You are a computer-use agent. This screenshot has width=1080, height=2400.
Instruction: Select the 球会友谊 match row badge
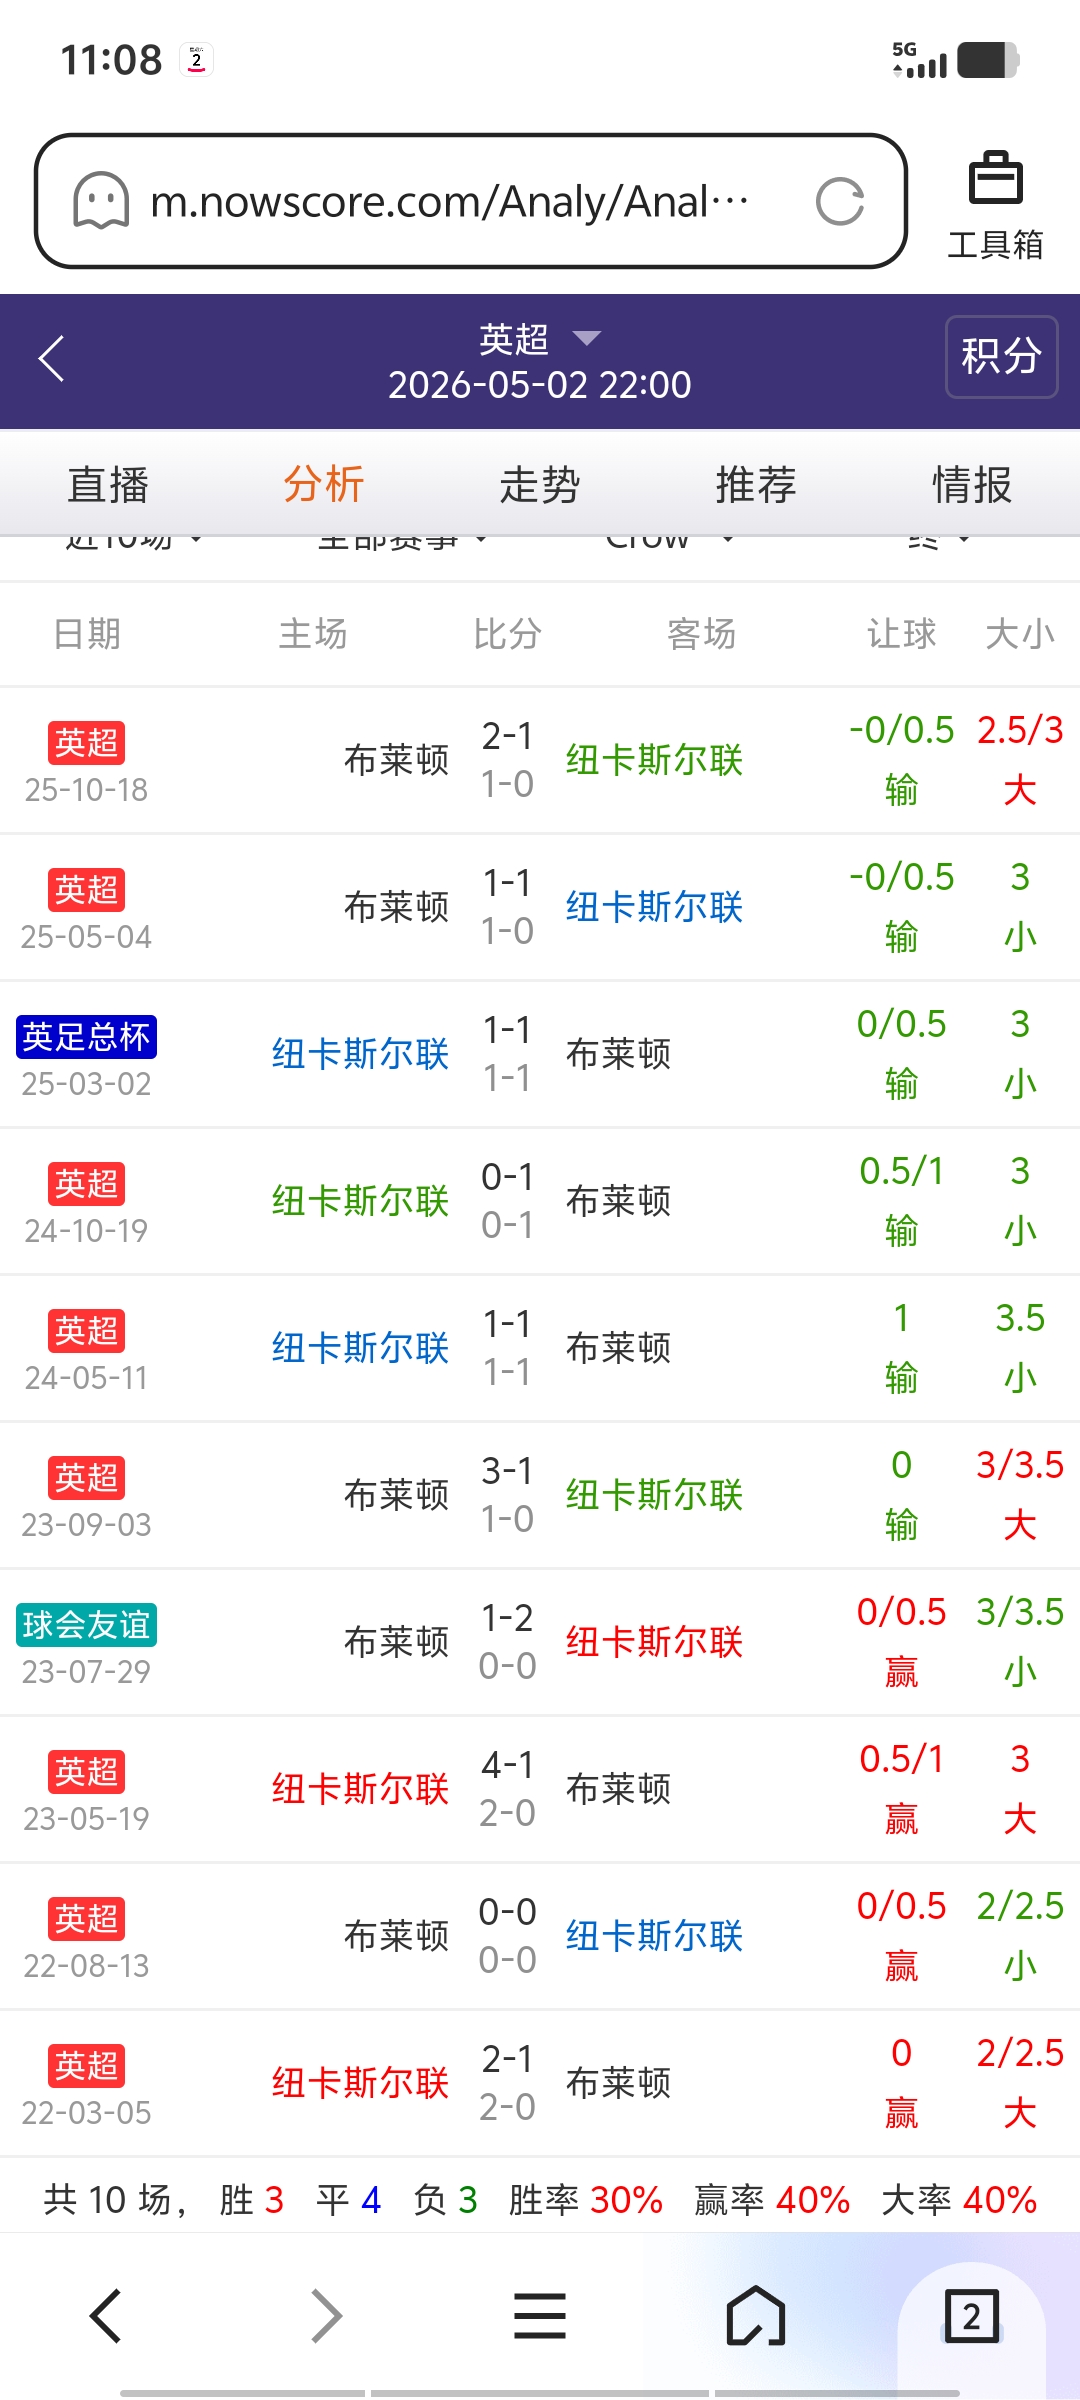pyautogui.click(x=87, y=1625)
